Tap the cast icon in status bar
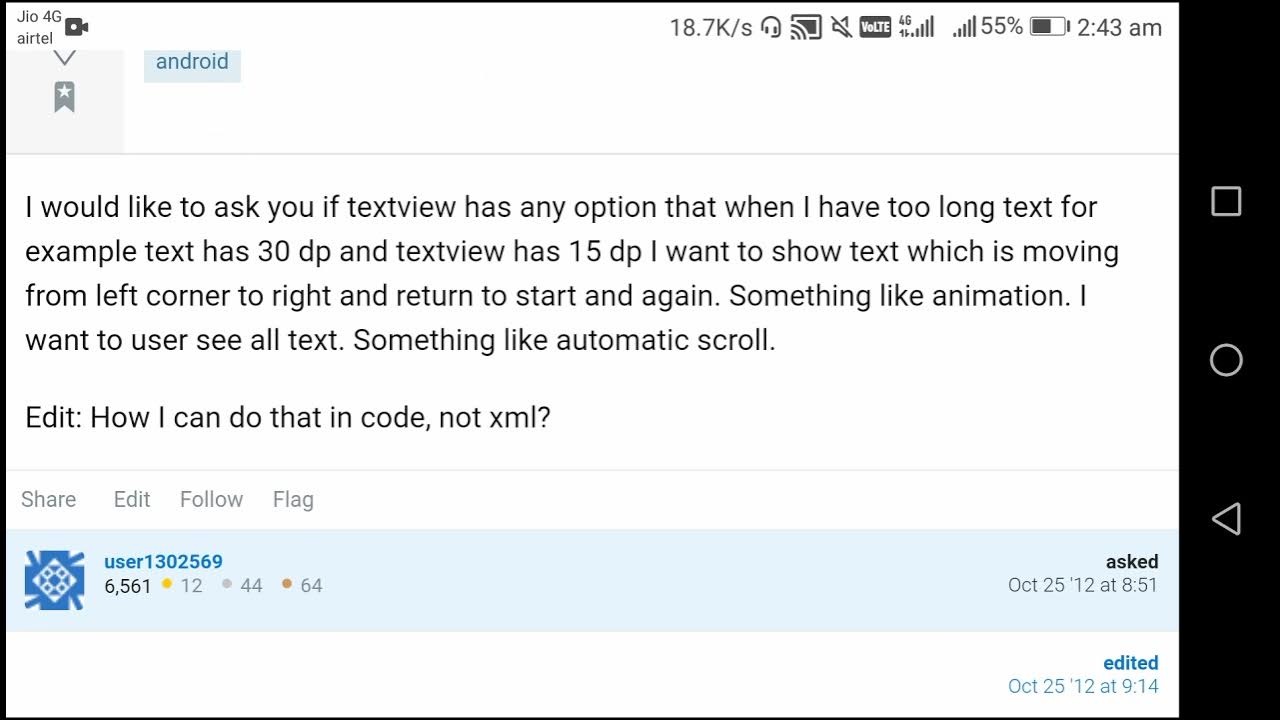This screenshot has height=720, width=1280. tap(805, 27)
